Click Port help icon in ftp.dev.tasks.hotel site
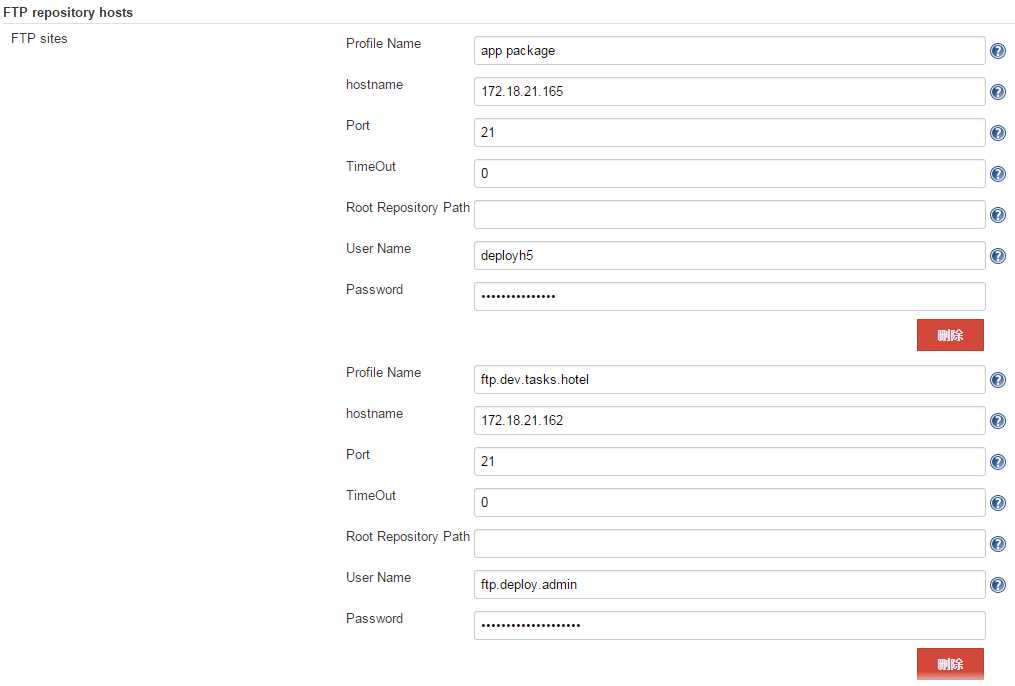 click(x=997, y=462)
